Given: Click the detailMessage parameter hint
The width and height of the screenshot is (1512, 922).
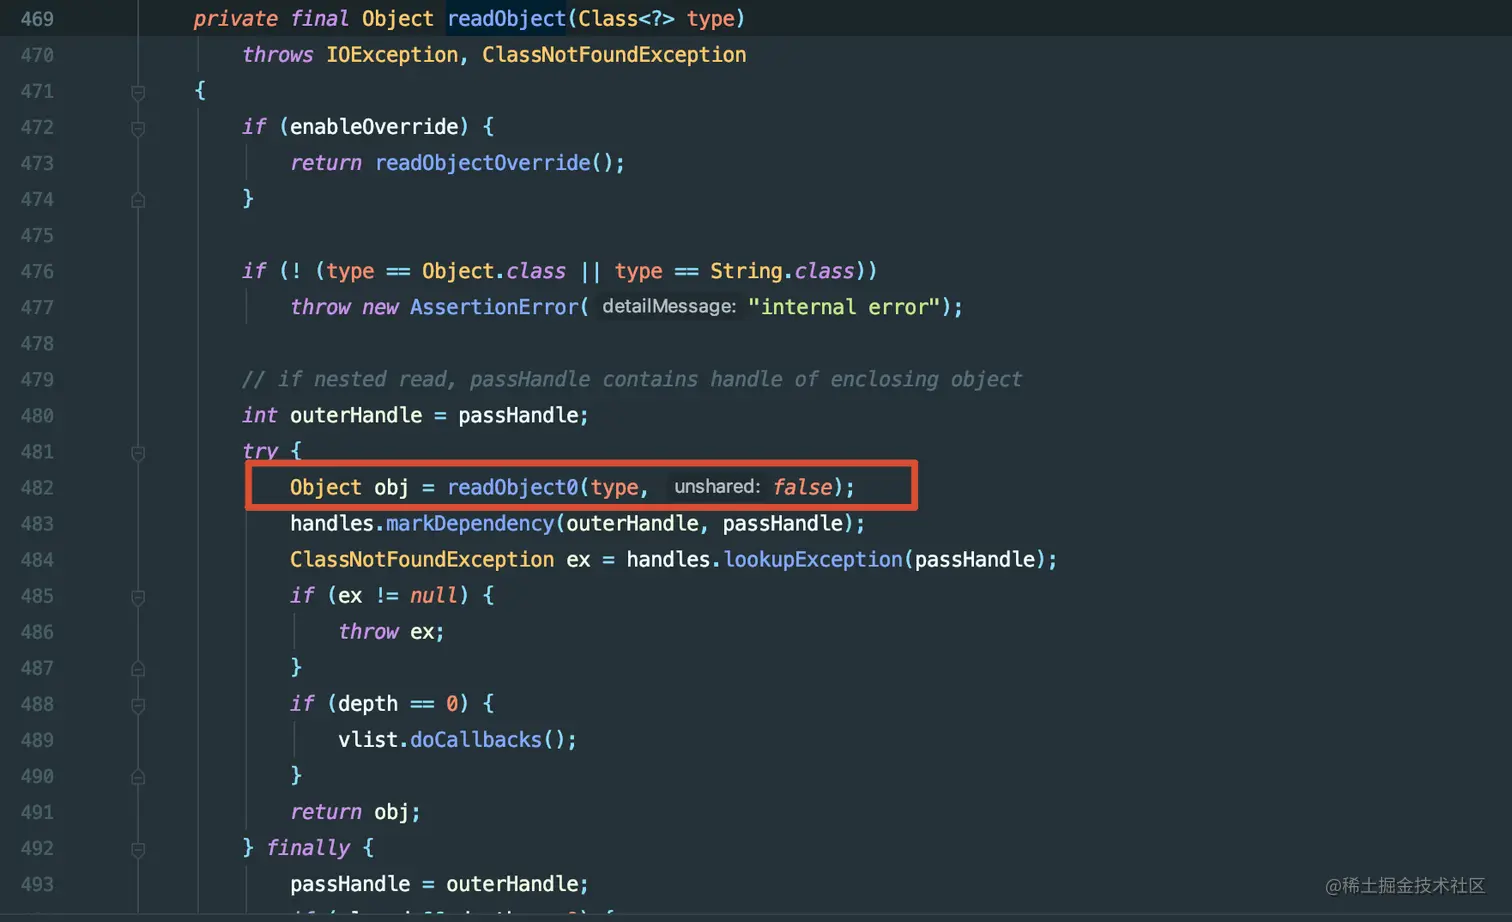Looking at the screenshot, I should 669,307.
